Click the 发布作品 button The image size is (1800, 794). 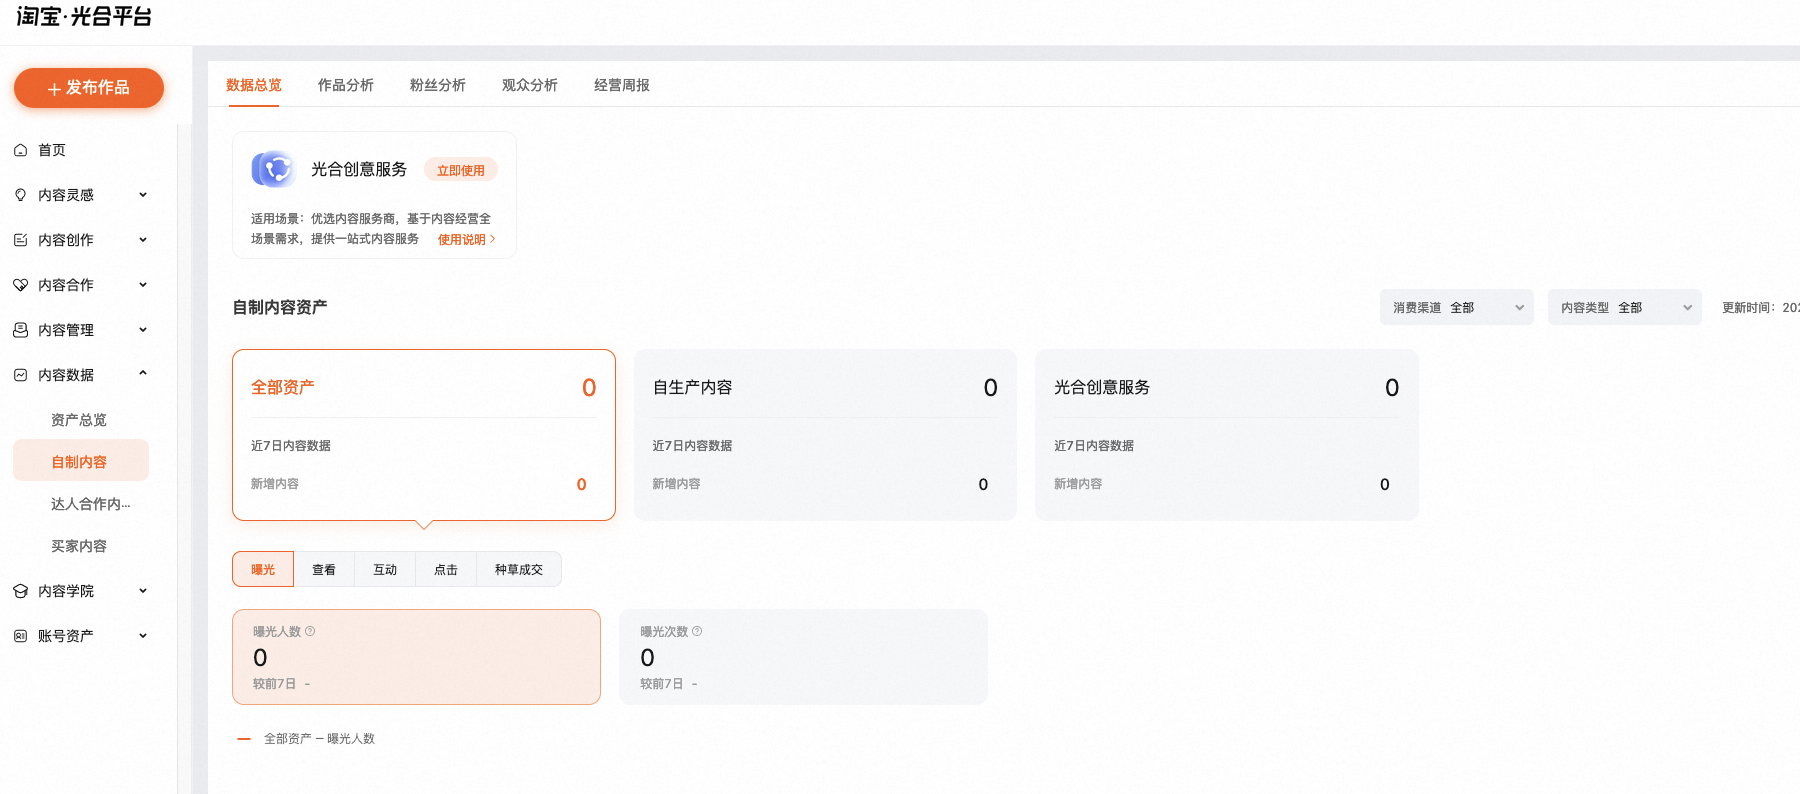point(89,88)
